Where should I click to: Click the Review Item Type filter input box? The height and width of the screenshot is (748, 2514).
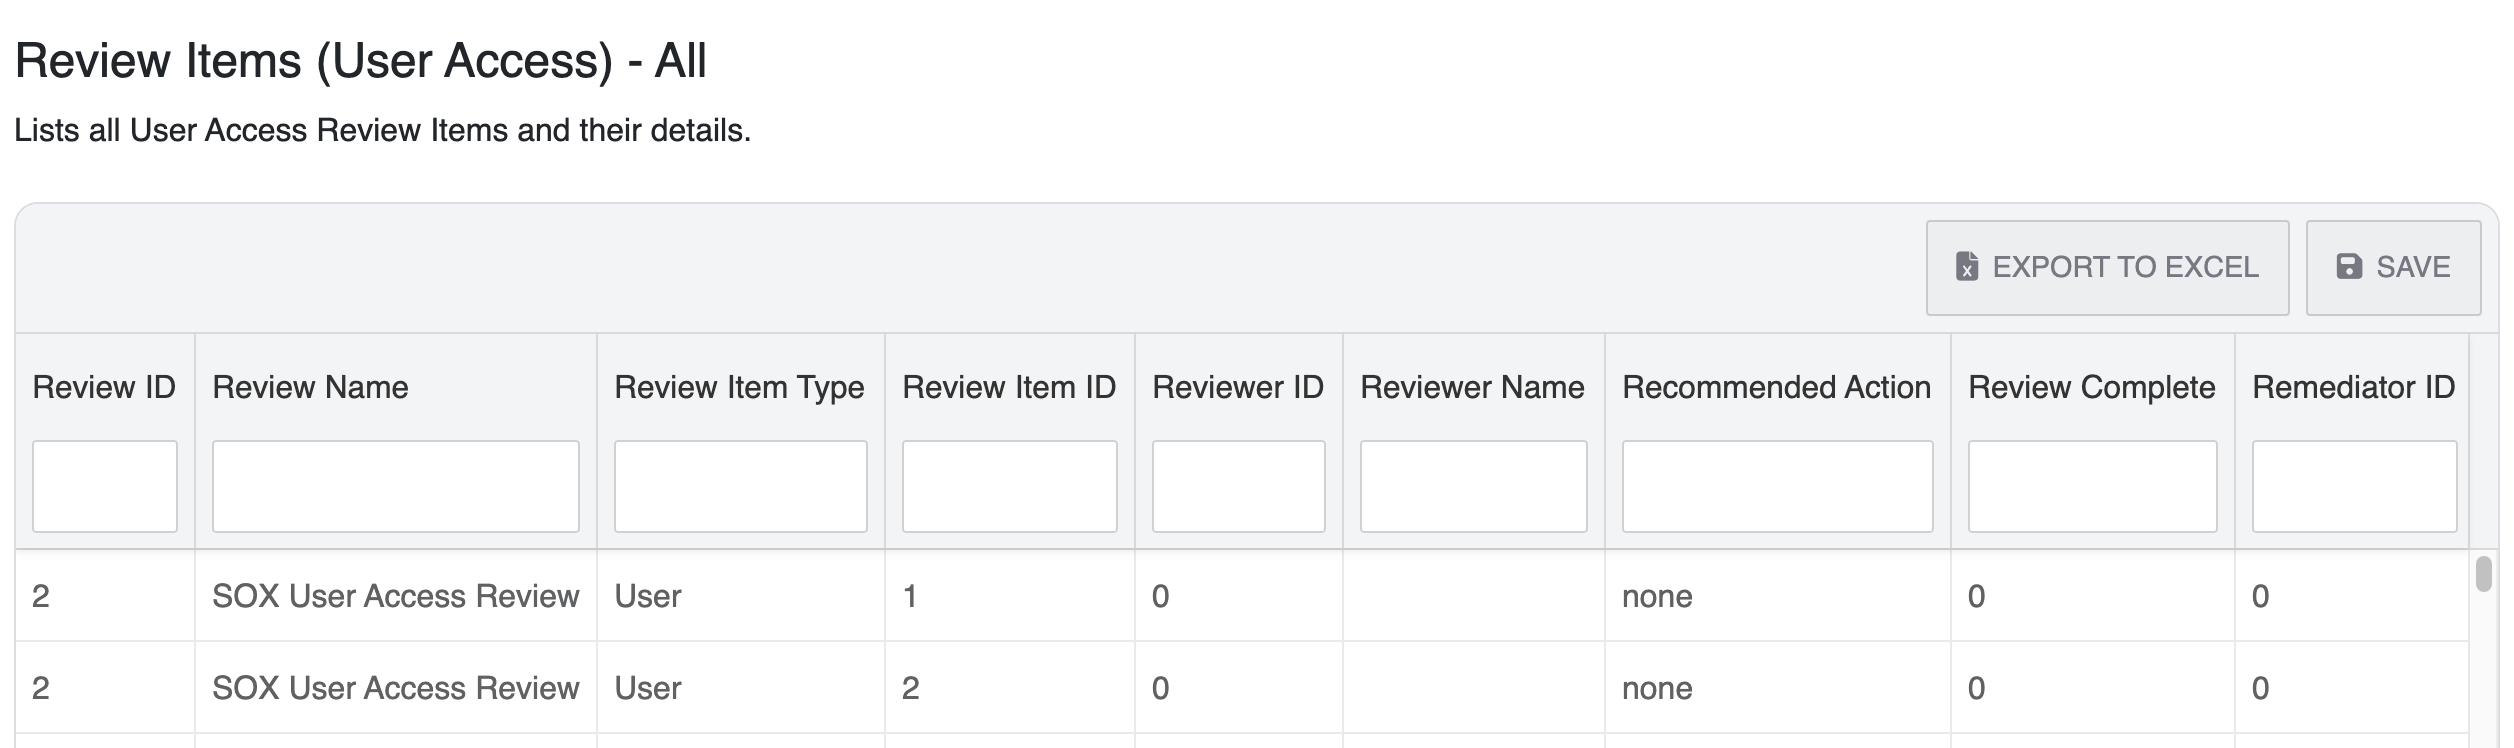point(740,485)
